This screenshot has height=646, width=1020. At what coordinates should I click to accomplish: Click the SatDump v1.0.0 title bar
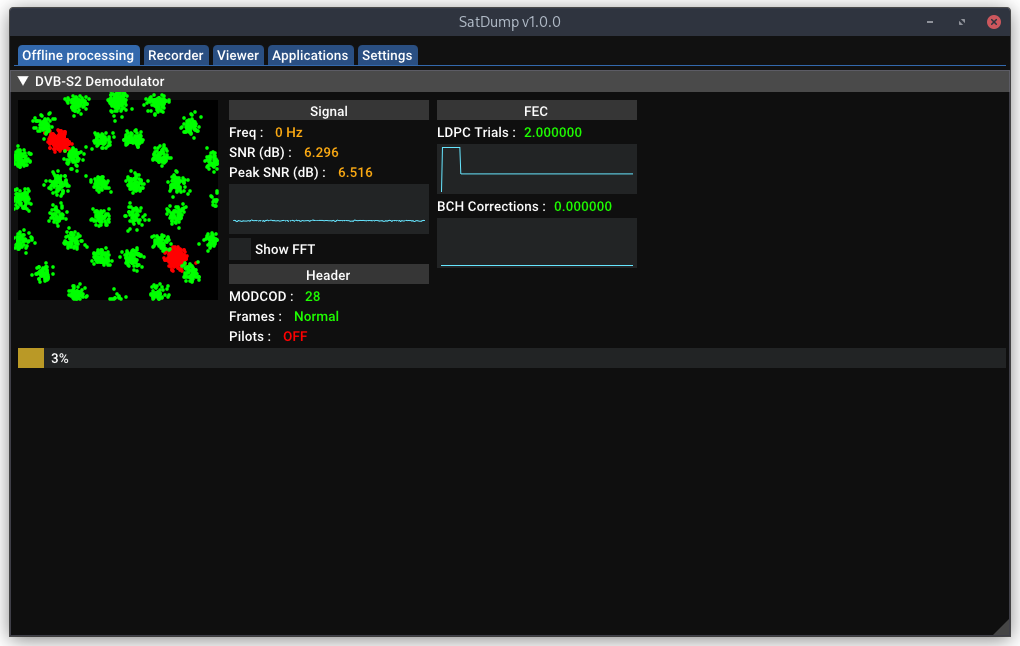click(509, 21)
